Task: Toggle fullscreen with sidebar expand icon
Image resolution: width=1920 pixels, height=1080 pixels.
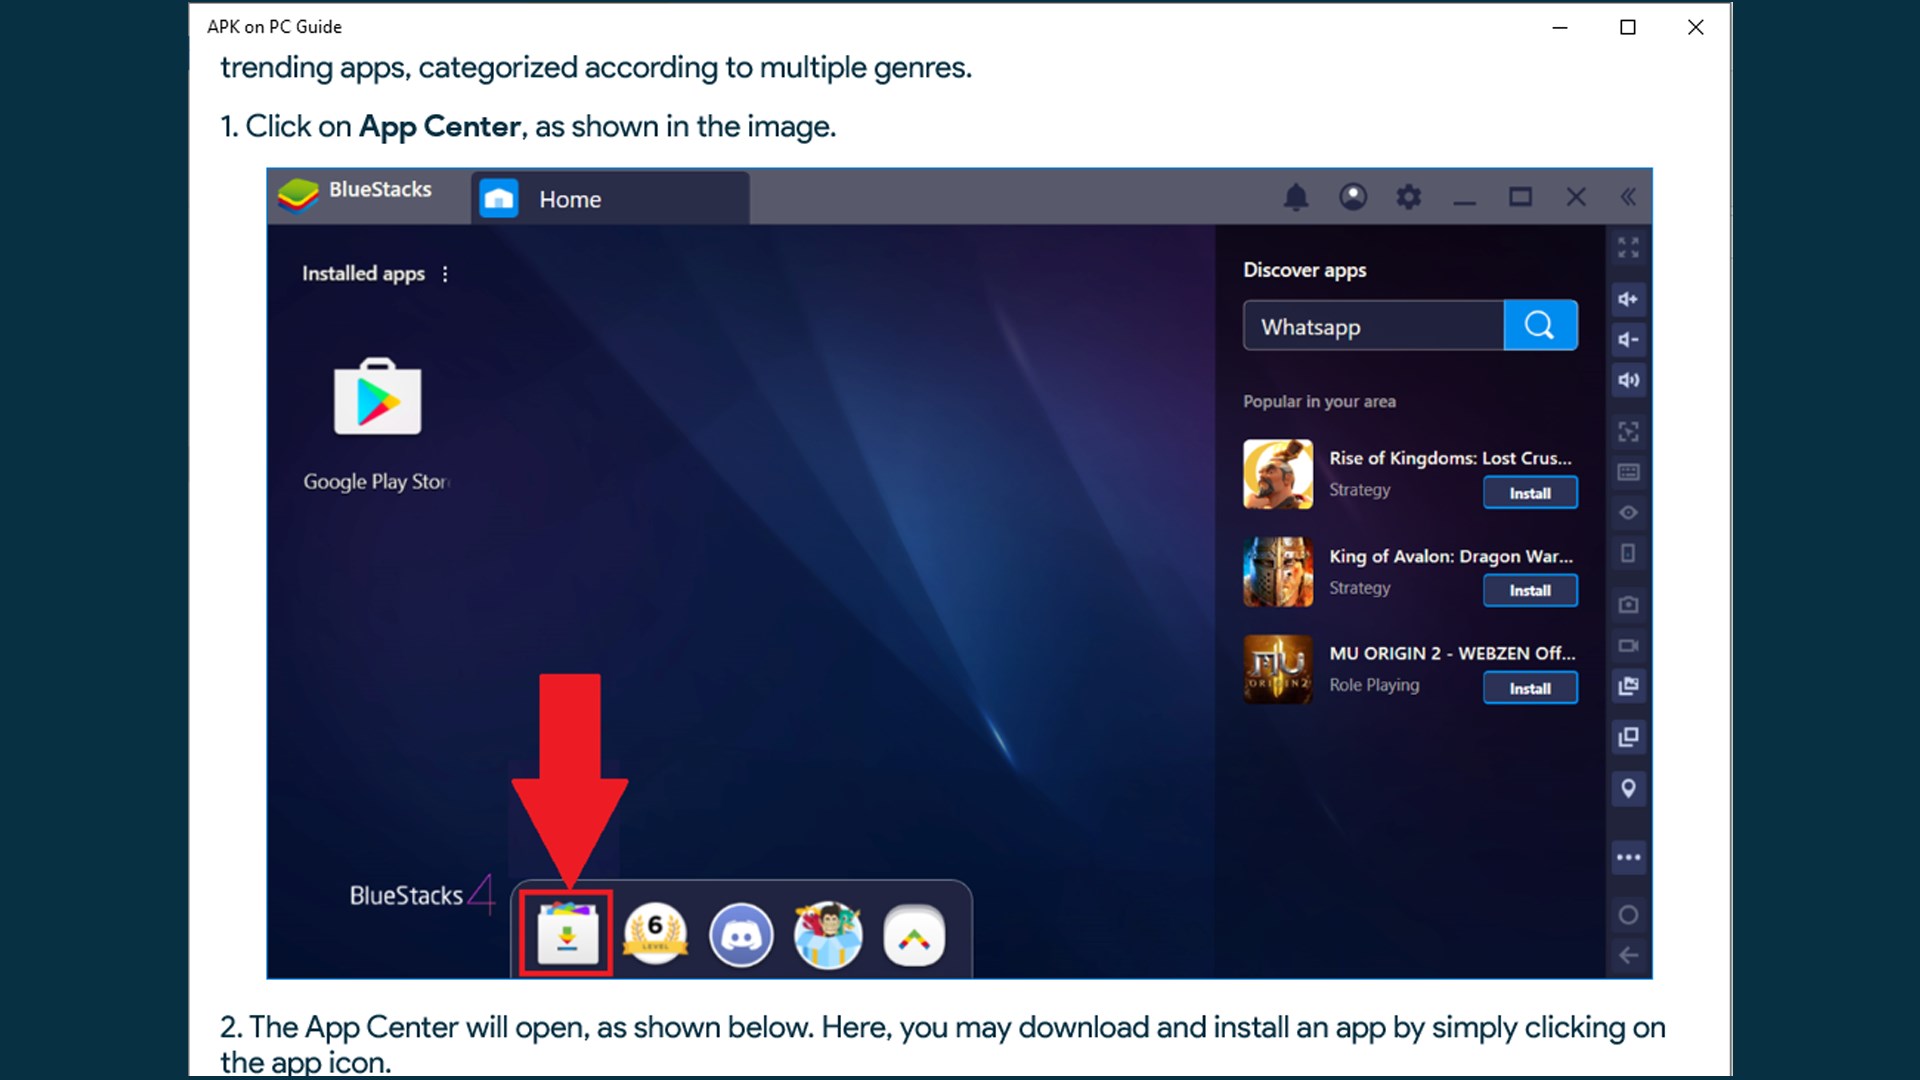Action: click(1628, 248)
